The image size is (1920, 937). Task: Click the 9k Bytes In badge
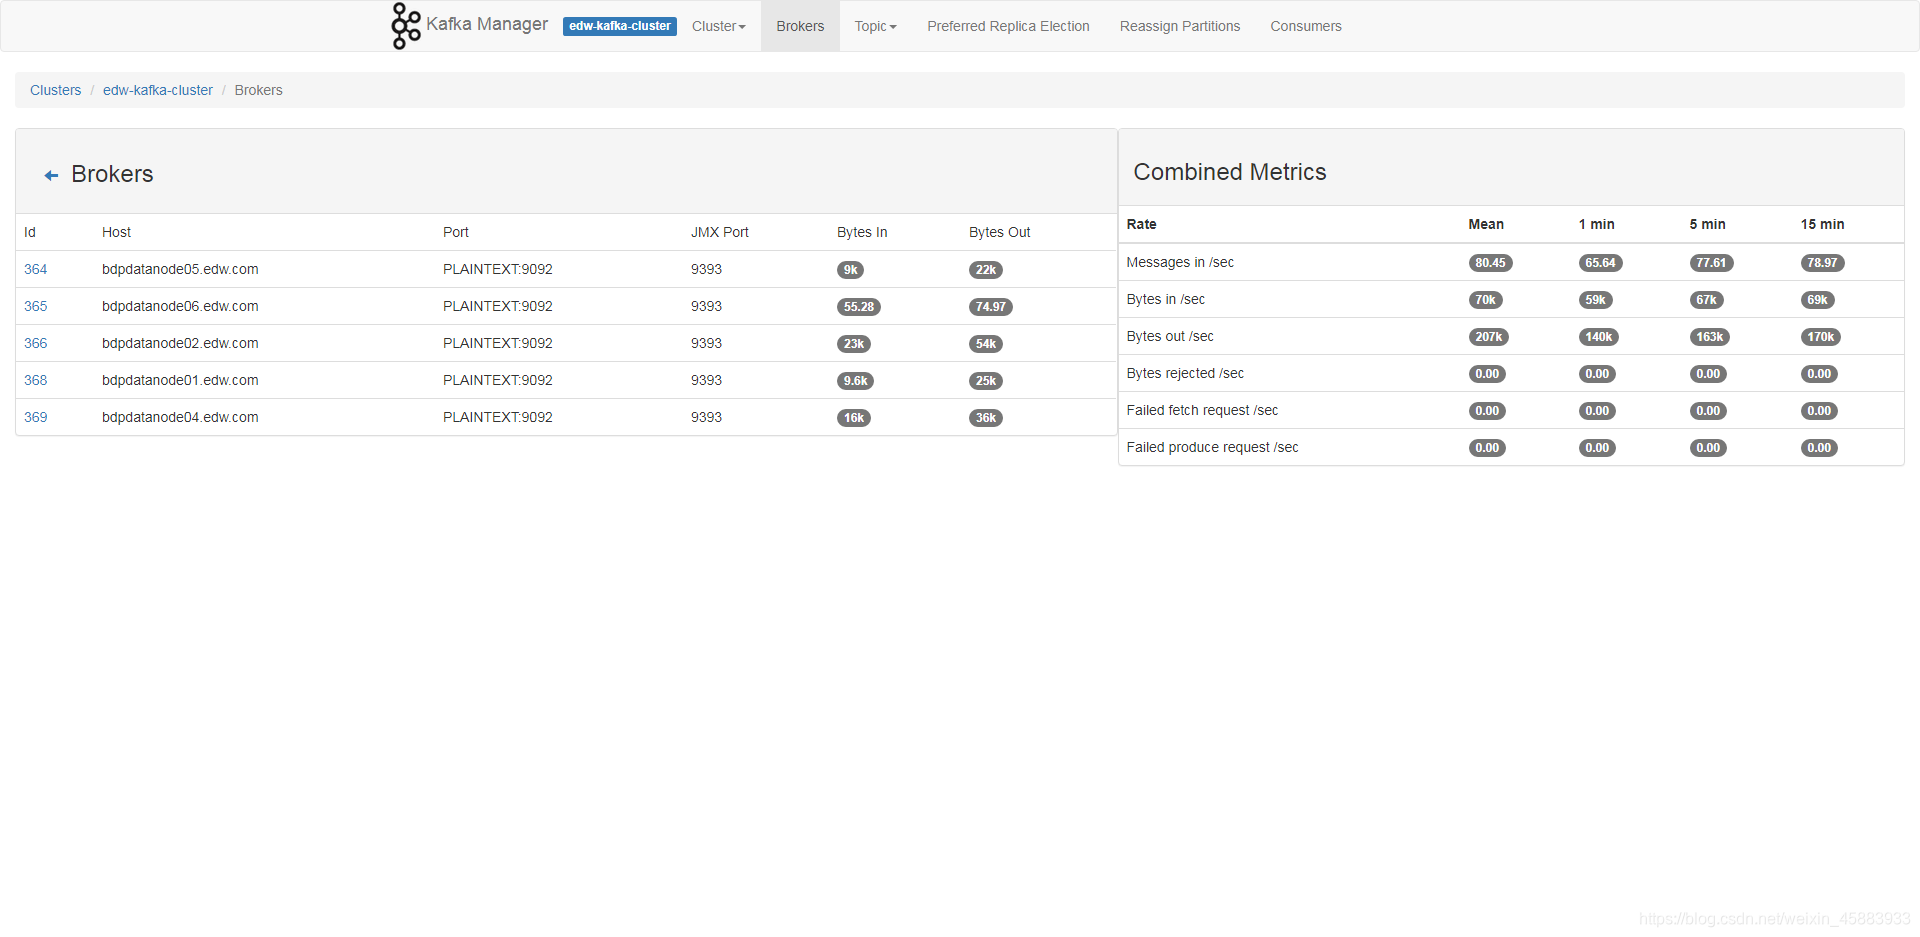(x=850, y=270)
